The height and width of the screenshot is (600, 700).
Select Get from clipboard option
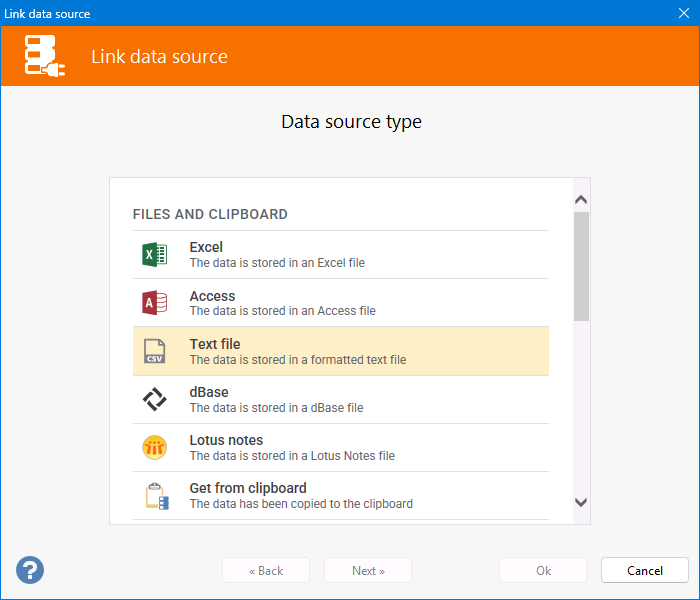tap(340, 496)
